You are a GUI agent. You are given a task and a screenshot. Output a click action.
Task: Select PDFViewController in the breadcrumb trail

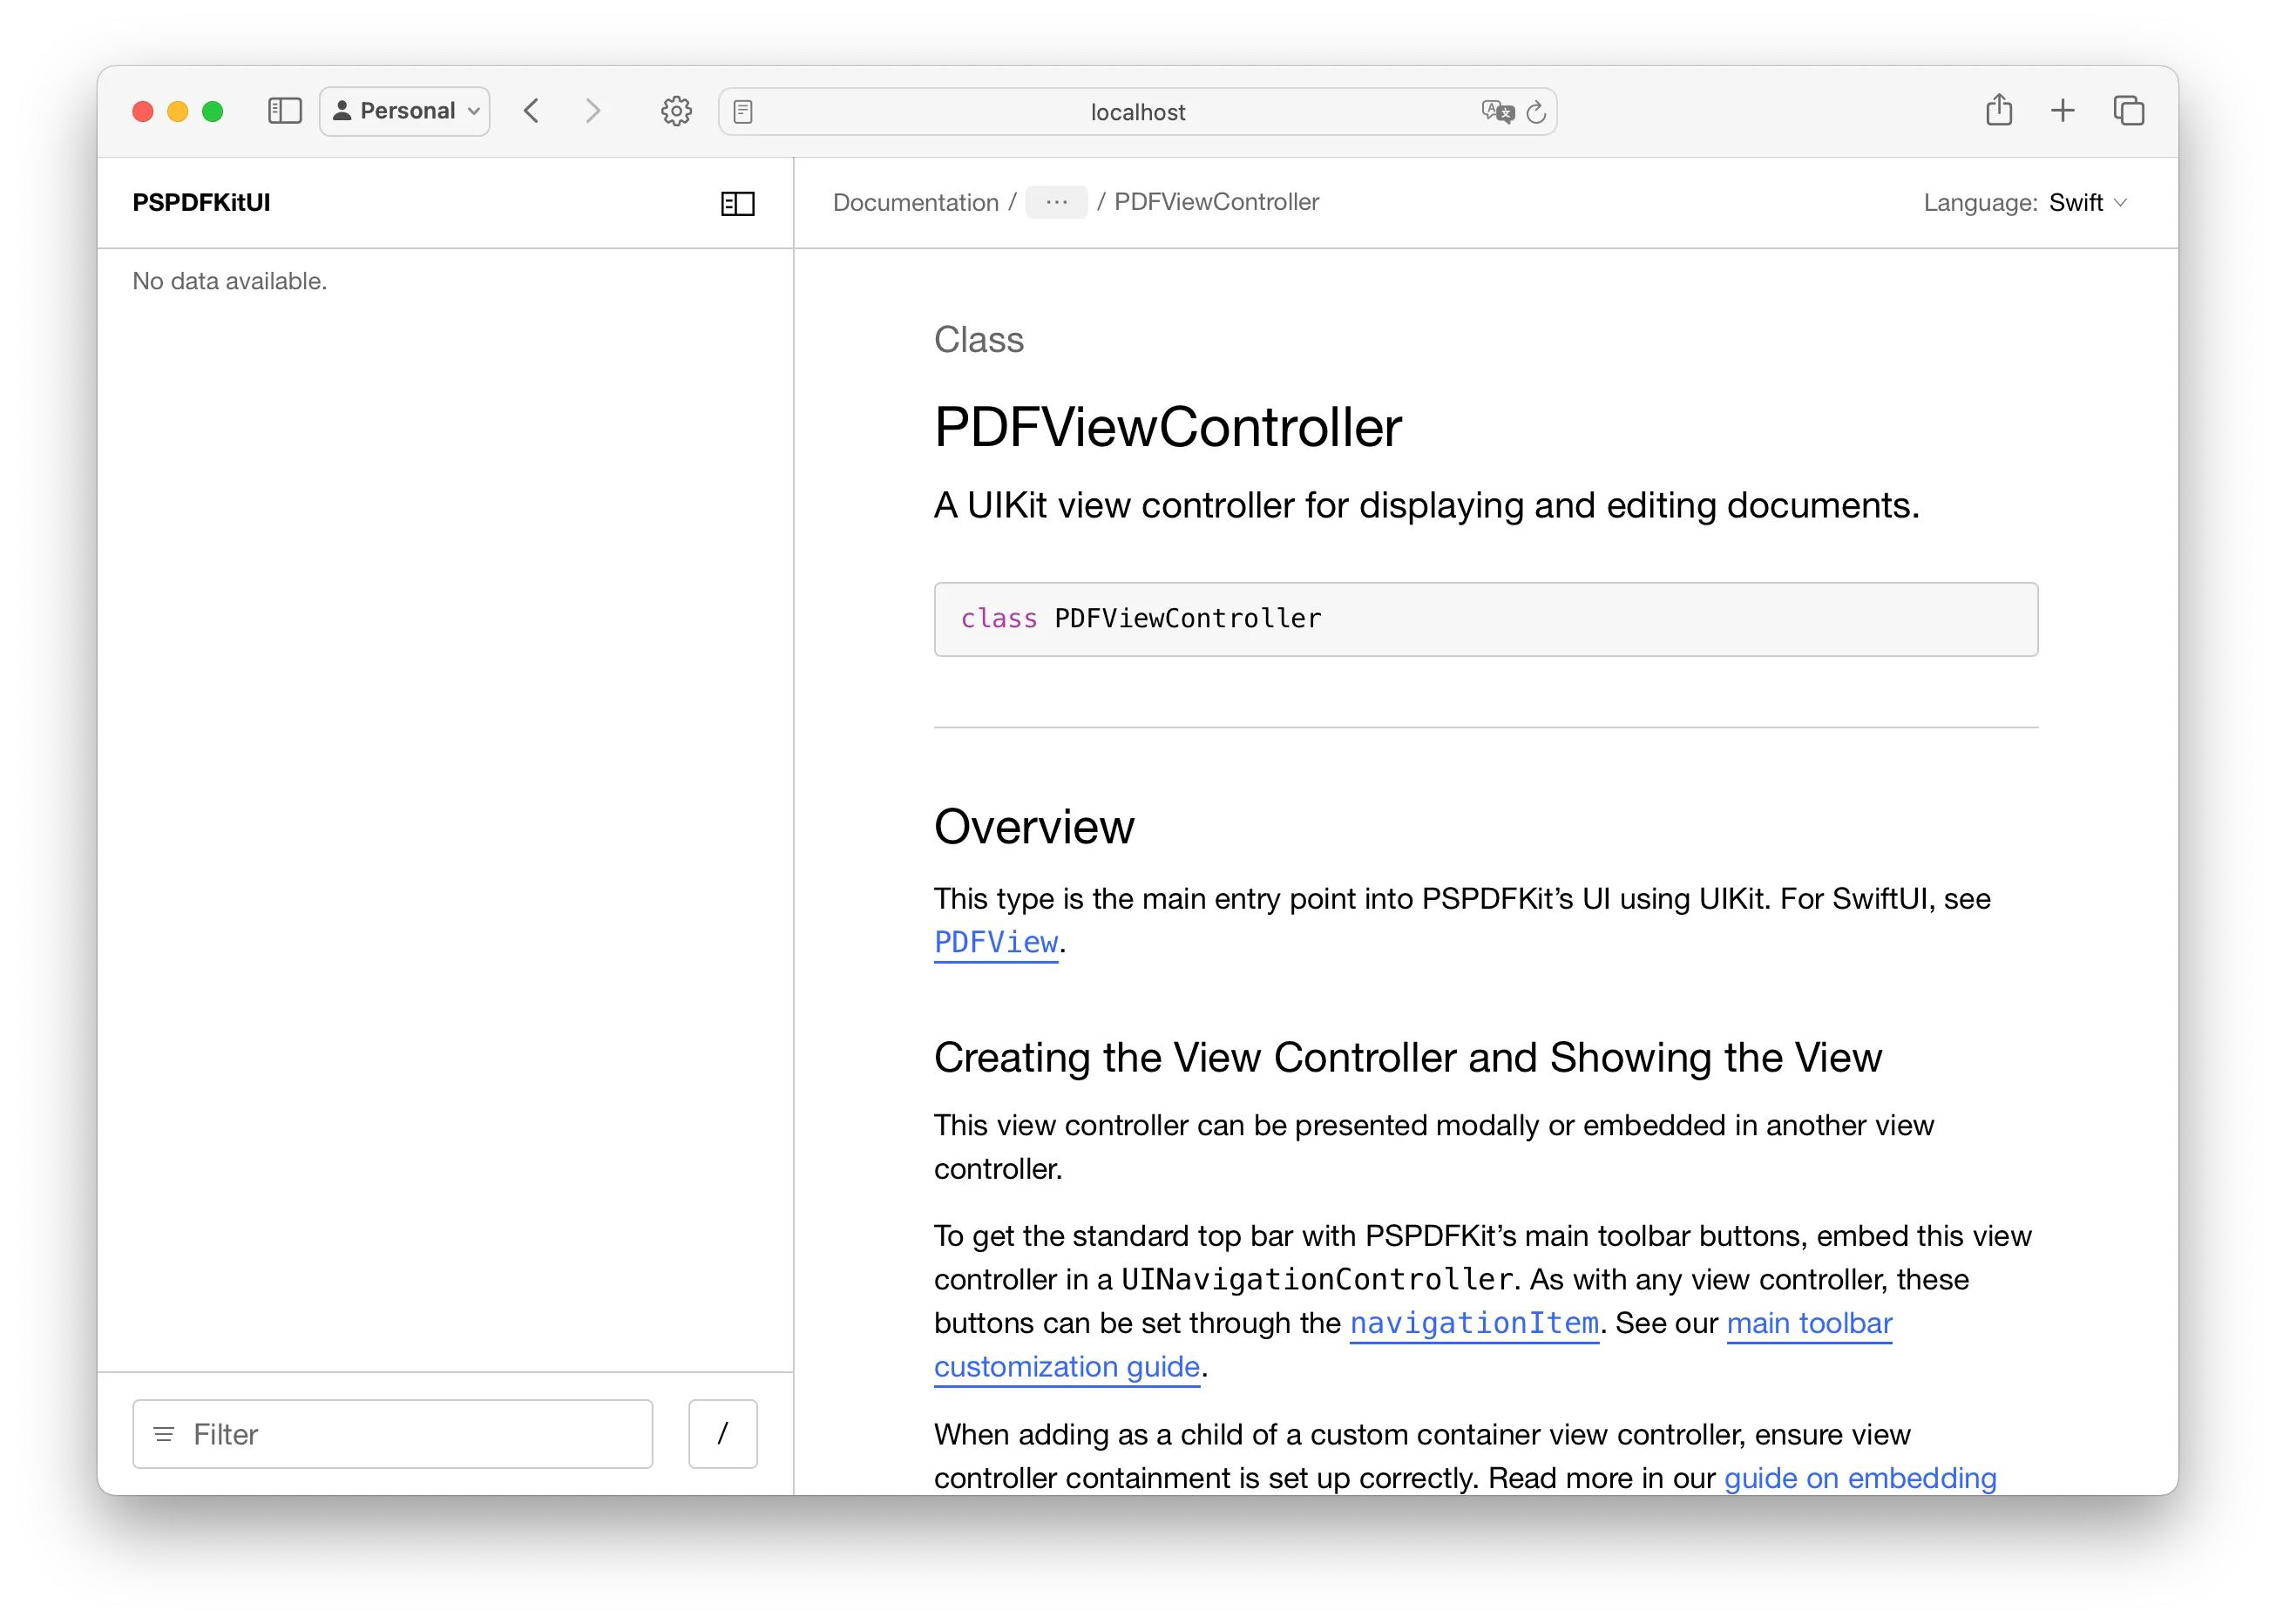click(1216, 202)
